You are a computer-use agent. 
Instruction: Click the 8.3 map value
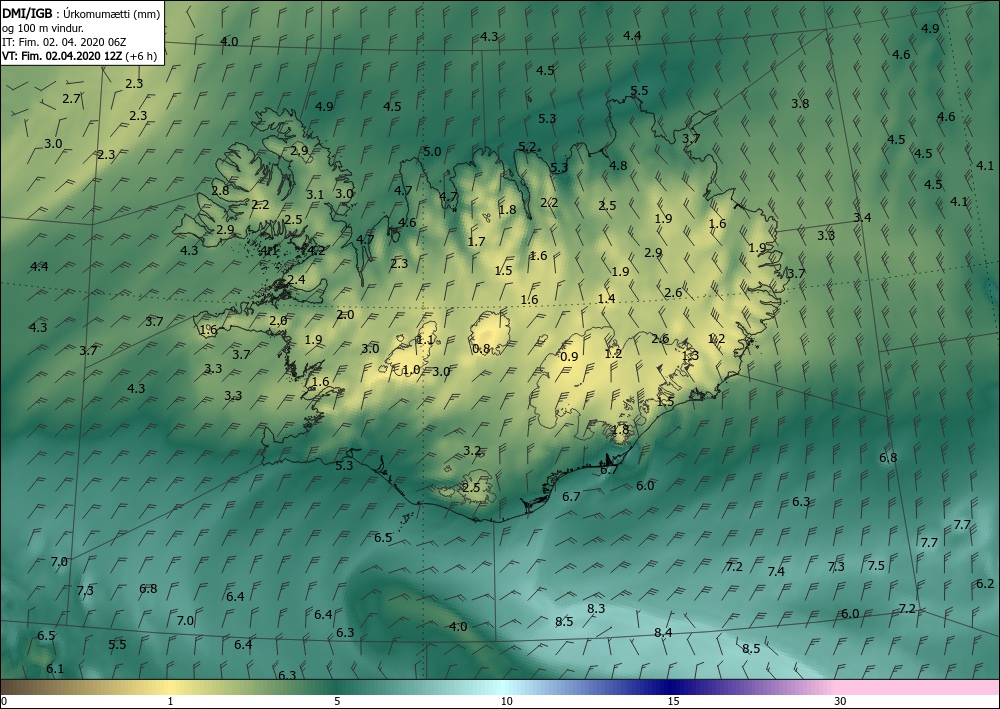pos(596,609)
